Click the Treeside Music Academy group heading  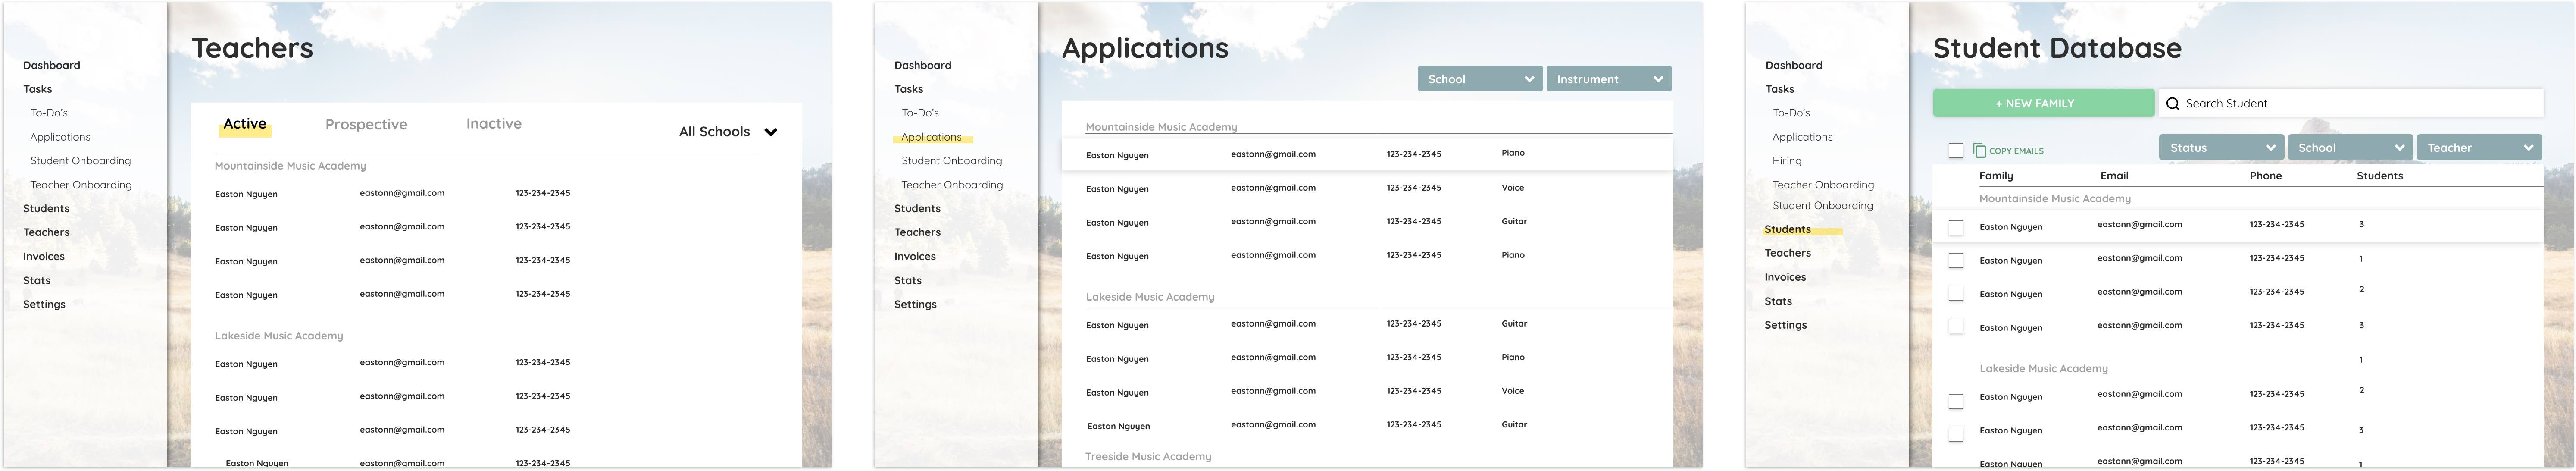(x=1148, y=457)
